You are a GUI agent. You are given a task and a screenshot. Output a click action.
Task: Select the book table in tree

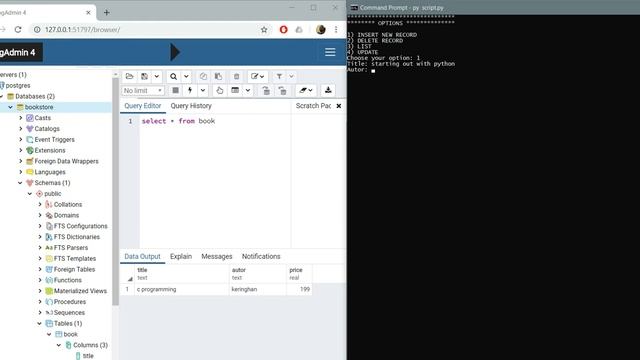point(70,334)
